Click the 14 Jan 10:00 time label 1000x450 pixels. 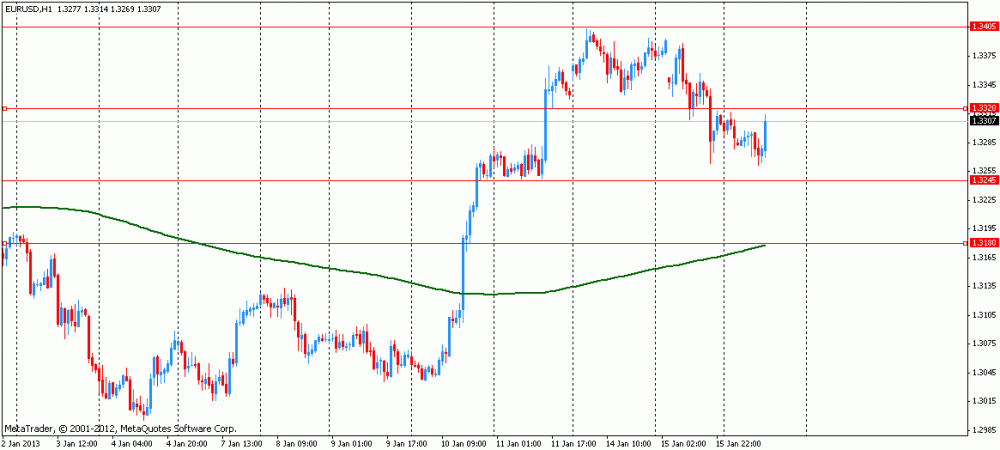tap(628, 442)
